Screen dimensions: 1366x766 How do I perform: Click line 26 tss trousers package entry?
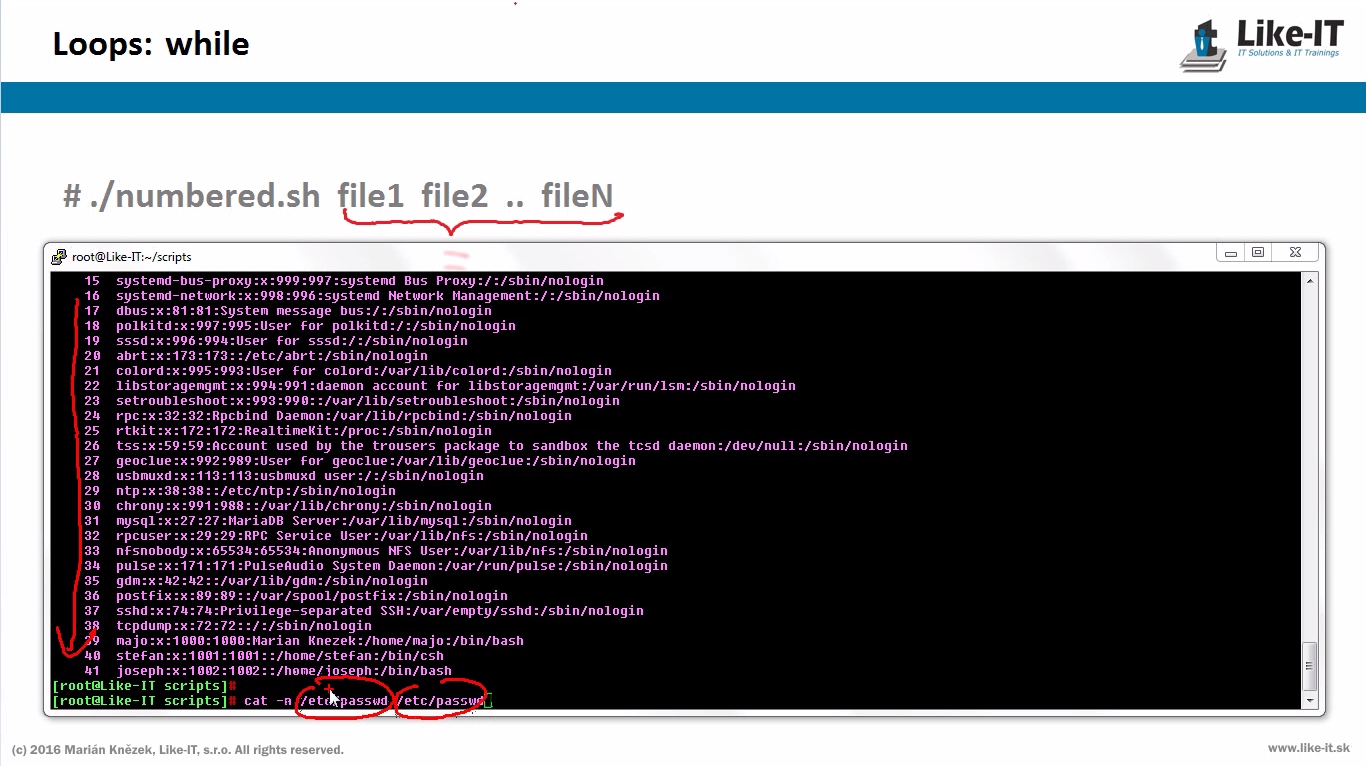pyautogui.click(x=510, y=446)
